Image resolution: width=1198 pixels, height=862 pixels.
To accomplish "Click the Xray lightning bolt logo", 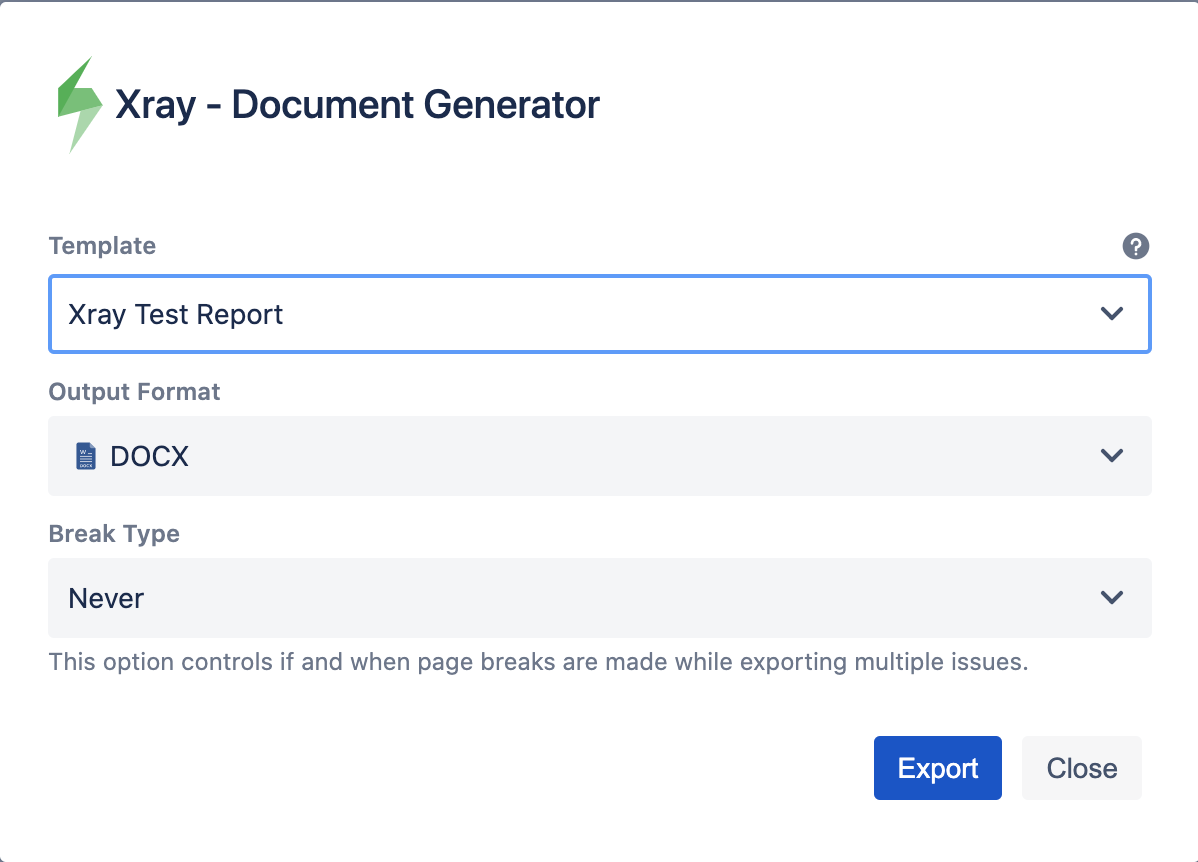I will point(79,105).
